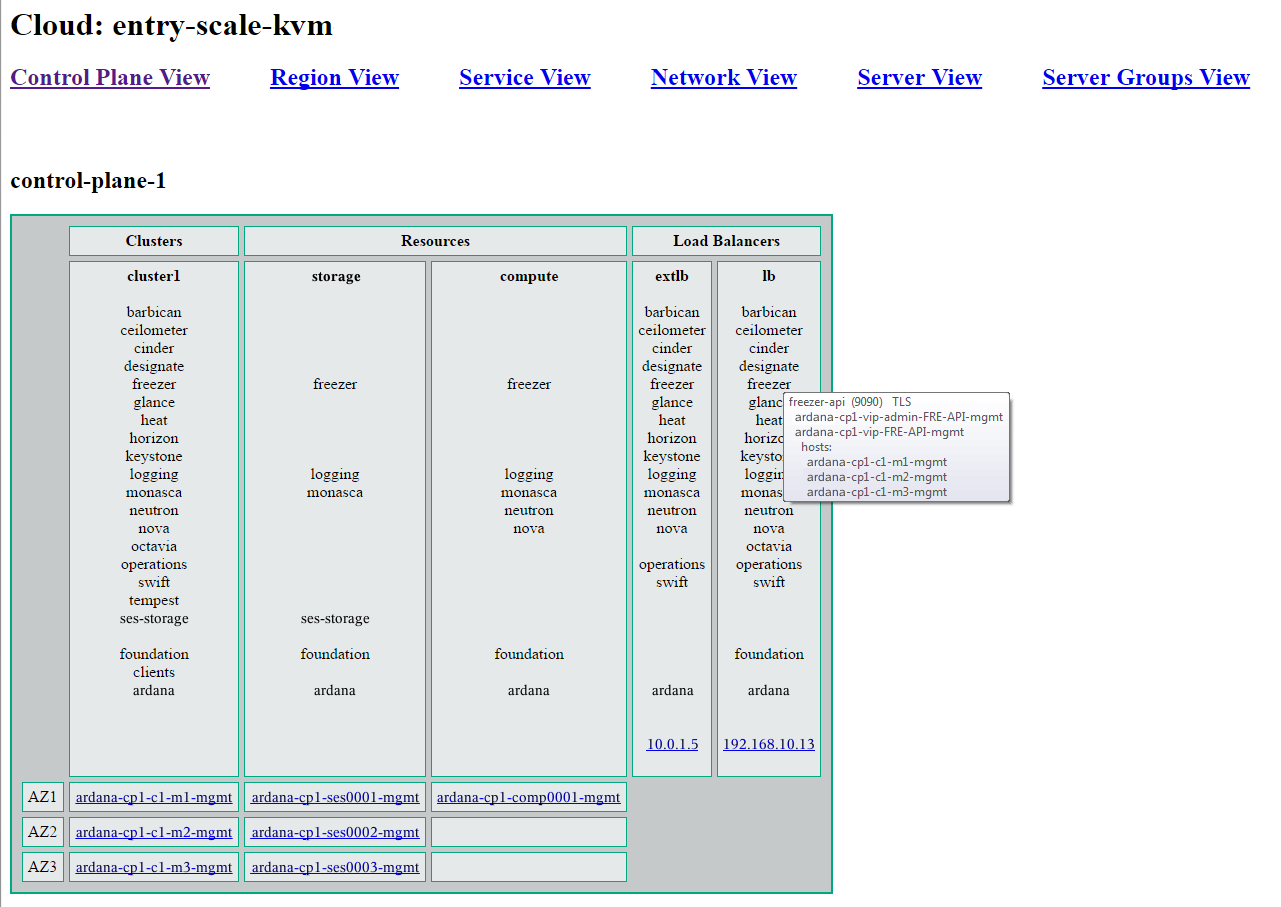This screenshot has width=1281, height=907.
Task: Click nova in the compute column
Action: [x=529, y=528]
